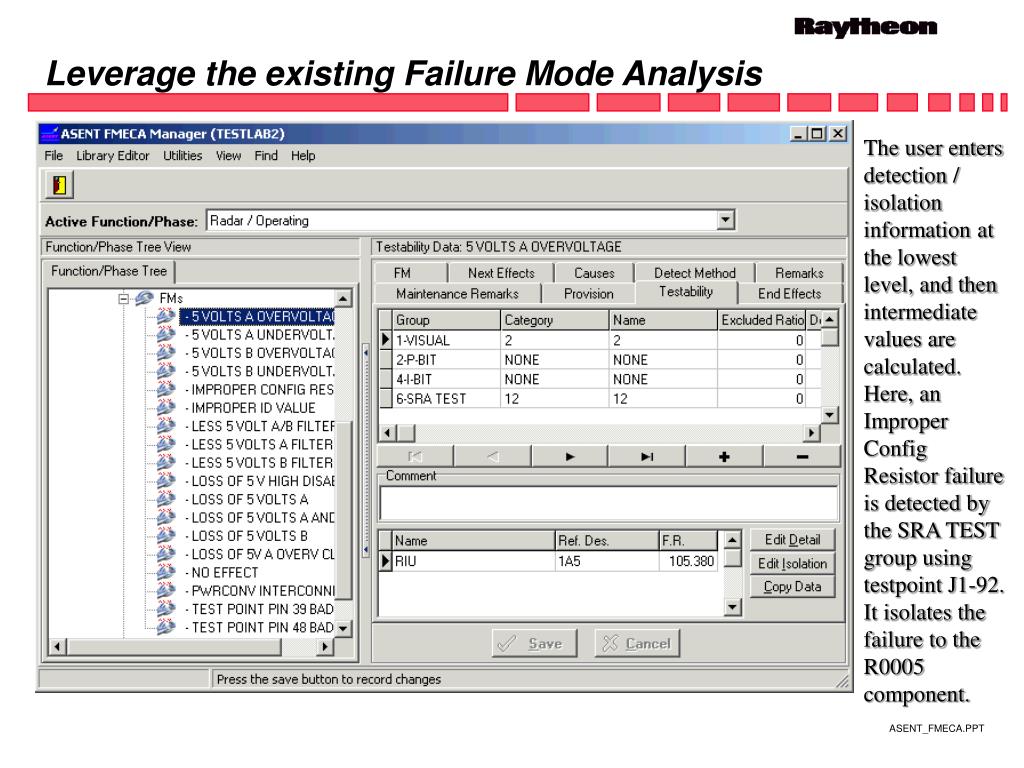Switch to the Remarks tab
Viewport: 1024px width, 768px height.
click(x=799, y=273)
